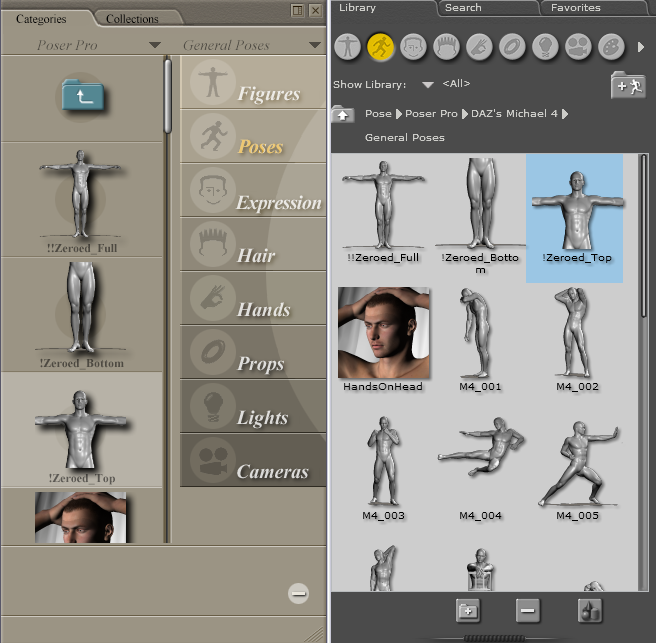The width and height of the screenshot is (656, 643).
Task: Open the Materials palette category icon
Action: click(x=610, y=46)
